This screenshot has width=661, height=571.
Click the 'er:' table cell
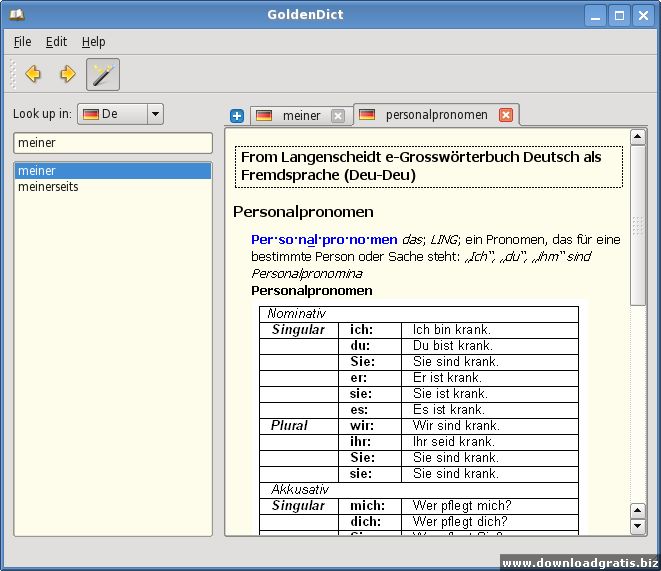(x=370, y=378)
